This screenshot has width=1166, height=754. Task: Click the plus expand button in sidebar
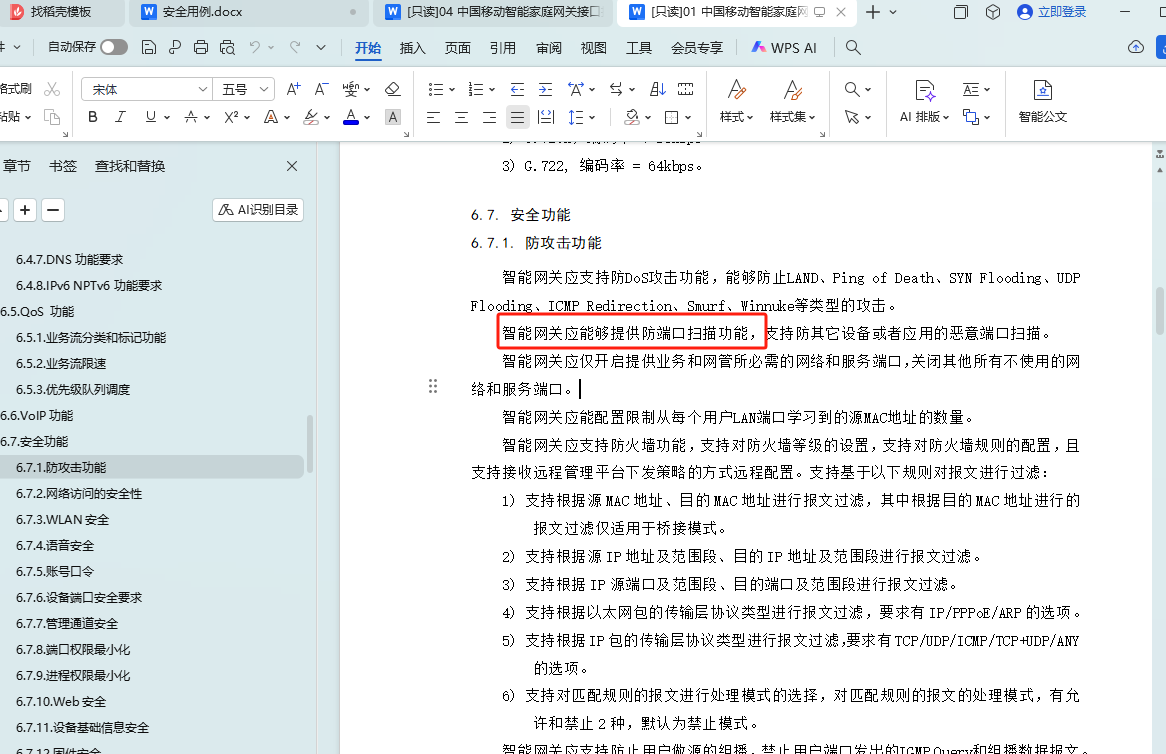[x=25, y=210]
